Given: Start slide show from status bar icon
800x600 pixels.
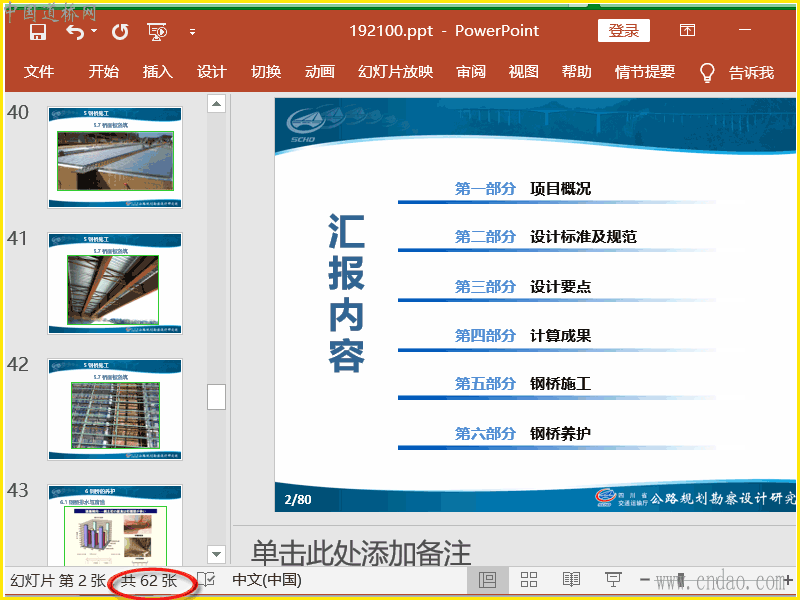Looking at the screenshot, I should [613, 580].
